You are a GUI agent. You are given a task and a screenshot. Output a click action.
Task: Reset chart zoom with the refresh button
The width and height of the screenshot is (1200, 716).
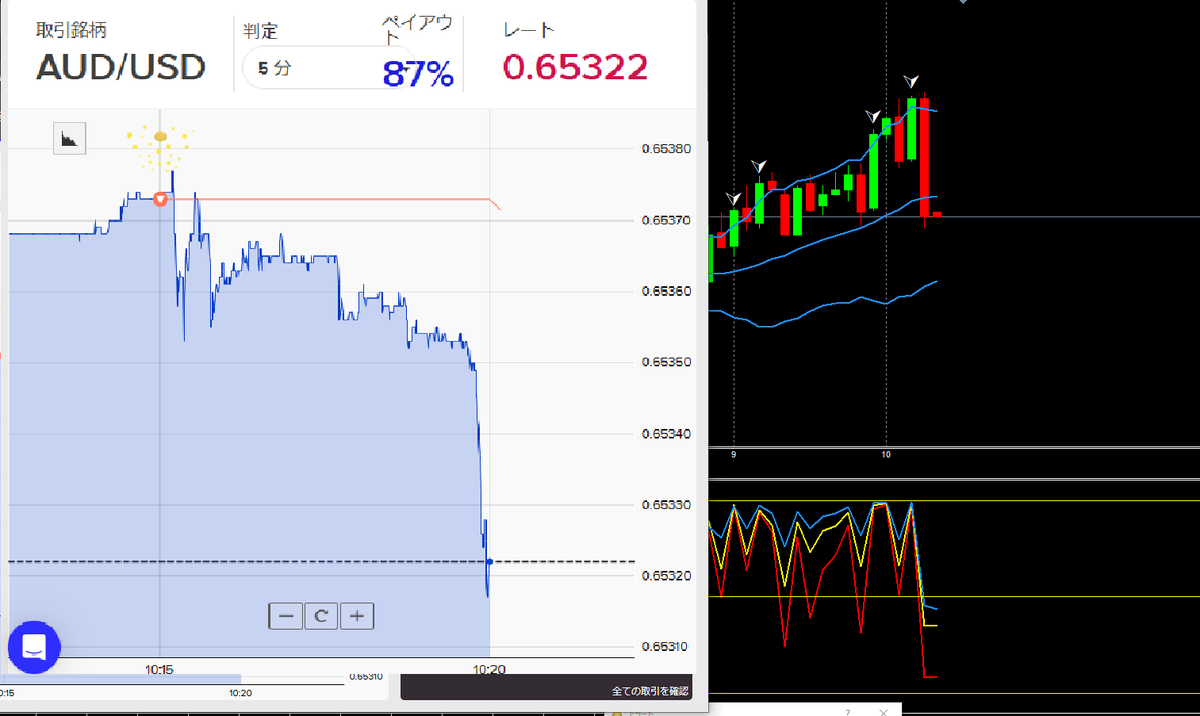pyautogui.click(x=321, y=616)
